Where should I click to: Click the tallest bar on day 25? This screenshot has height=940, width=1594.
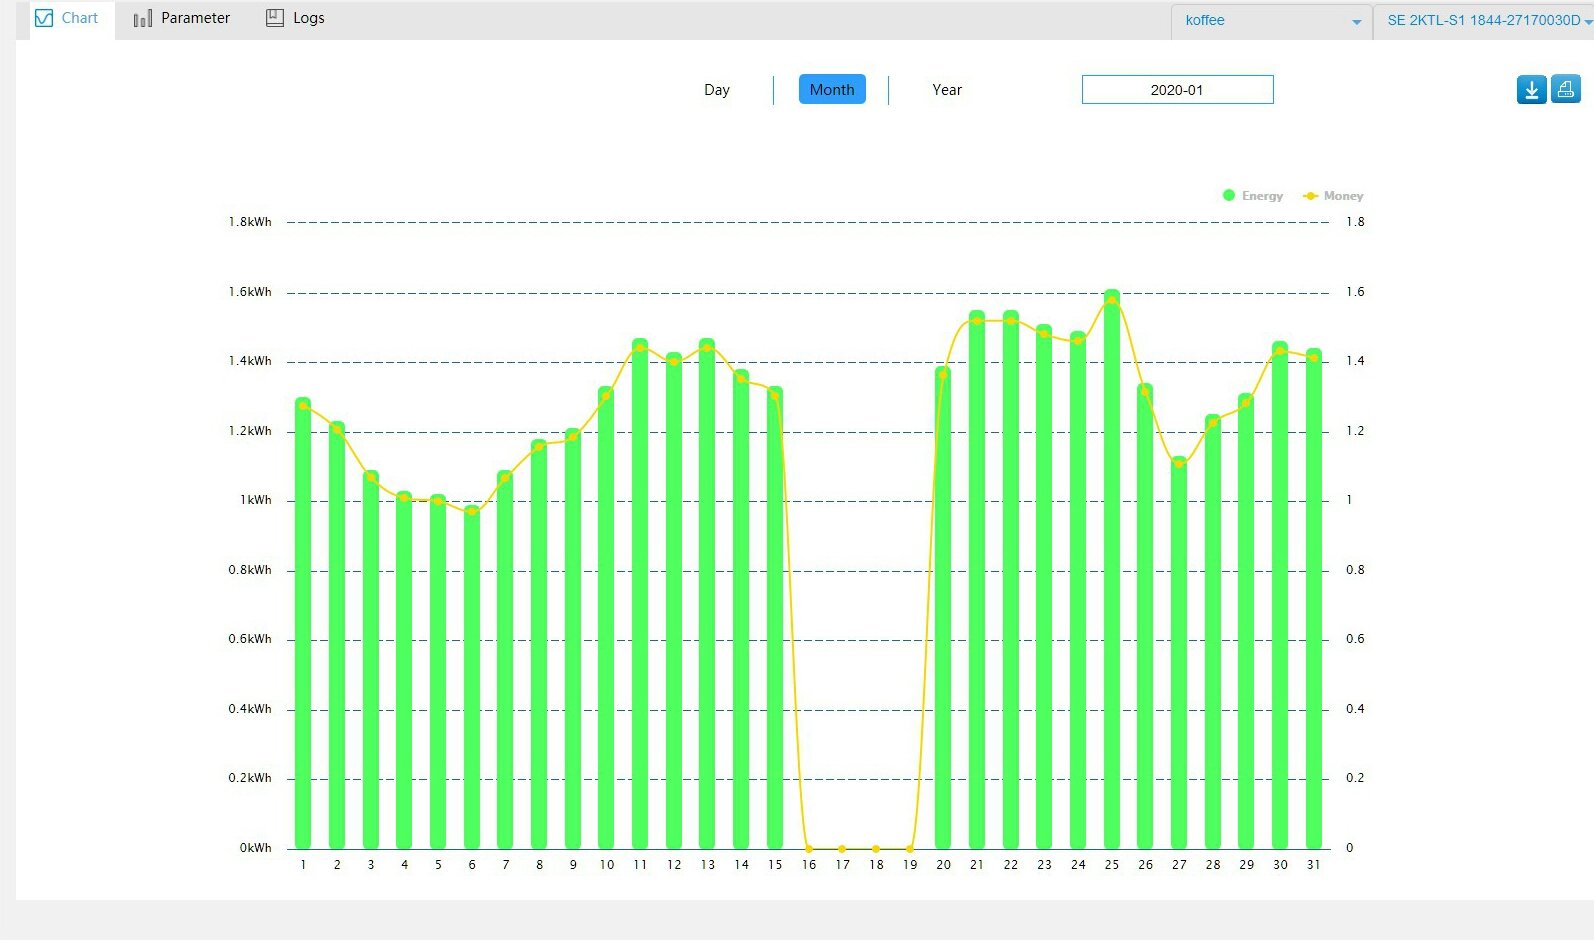(x=1112, y=569)
